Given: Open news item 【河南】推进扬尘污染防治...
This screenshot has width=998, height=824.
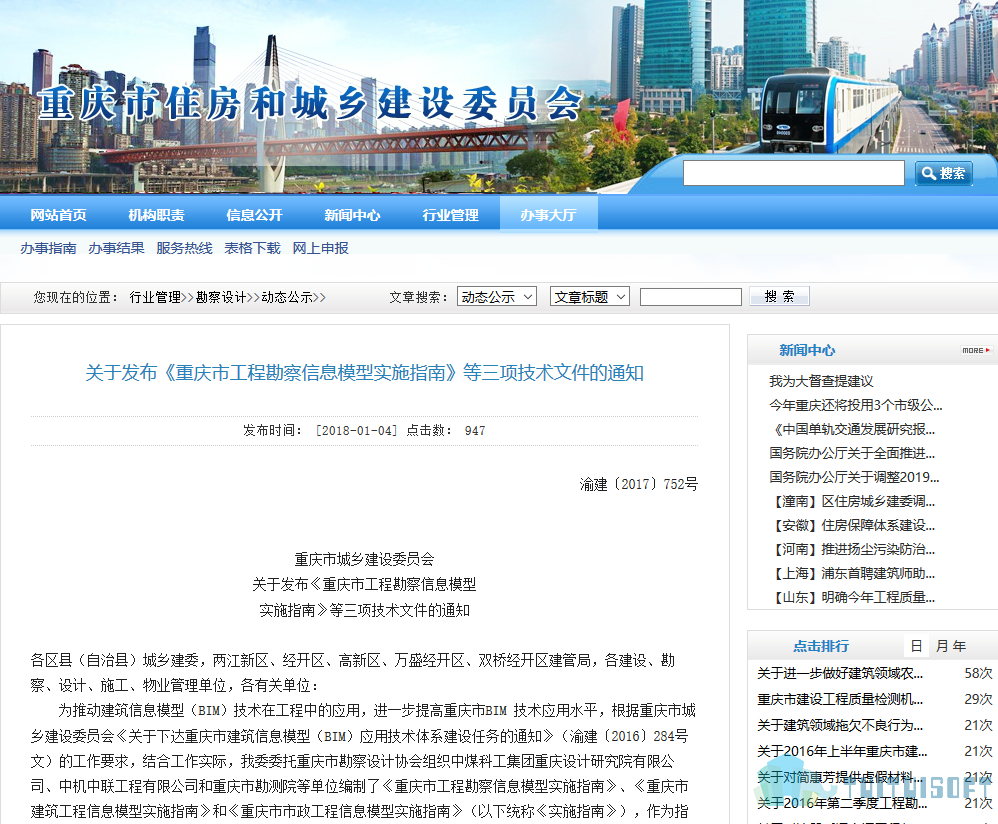Looking at the screenshot, I should (x=852, y=549).
